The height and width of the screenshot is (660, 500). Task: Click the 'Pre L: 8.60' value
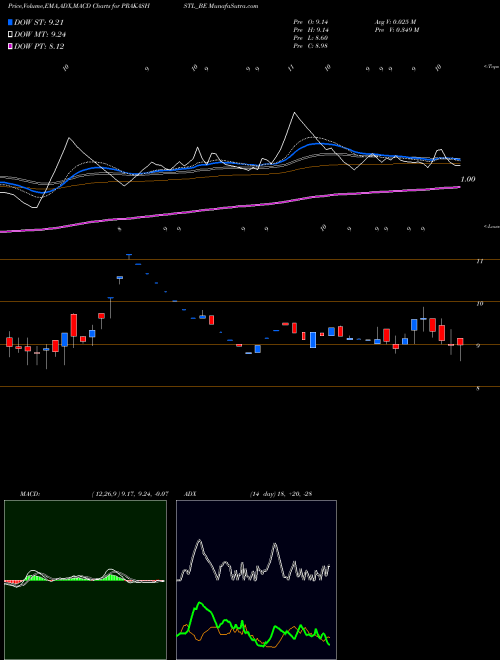[311, 38]
